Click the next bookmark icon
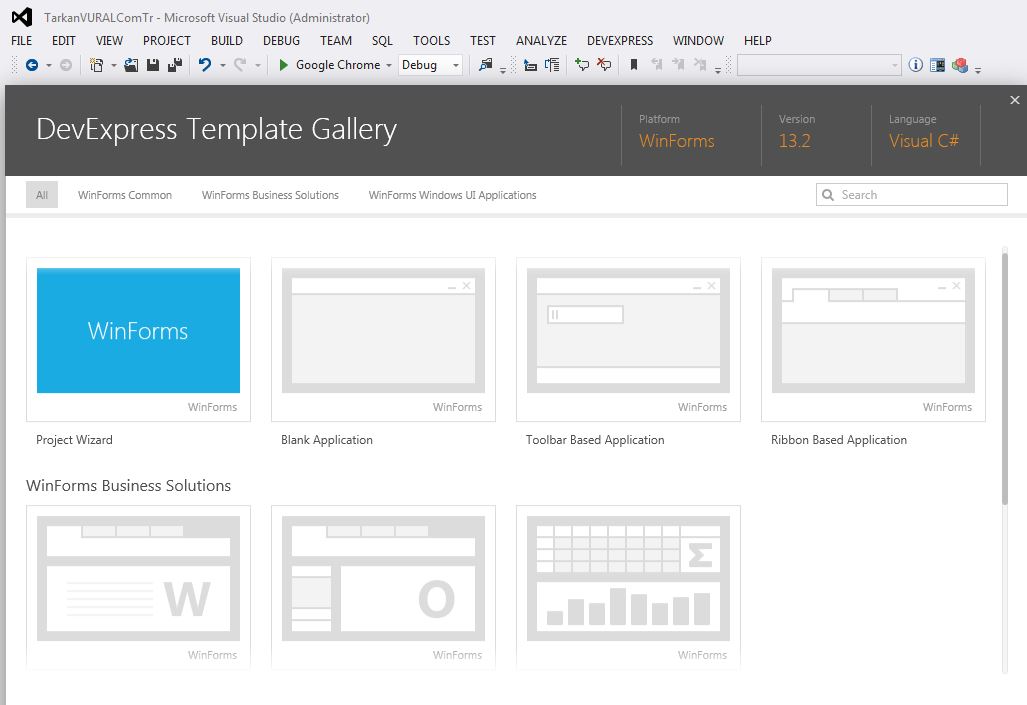This screenshot has width=1027, height=705. pos(679,65)
